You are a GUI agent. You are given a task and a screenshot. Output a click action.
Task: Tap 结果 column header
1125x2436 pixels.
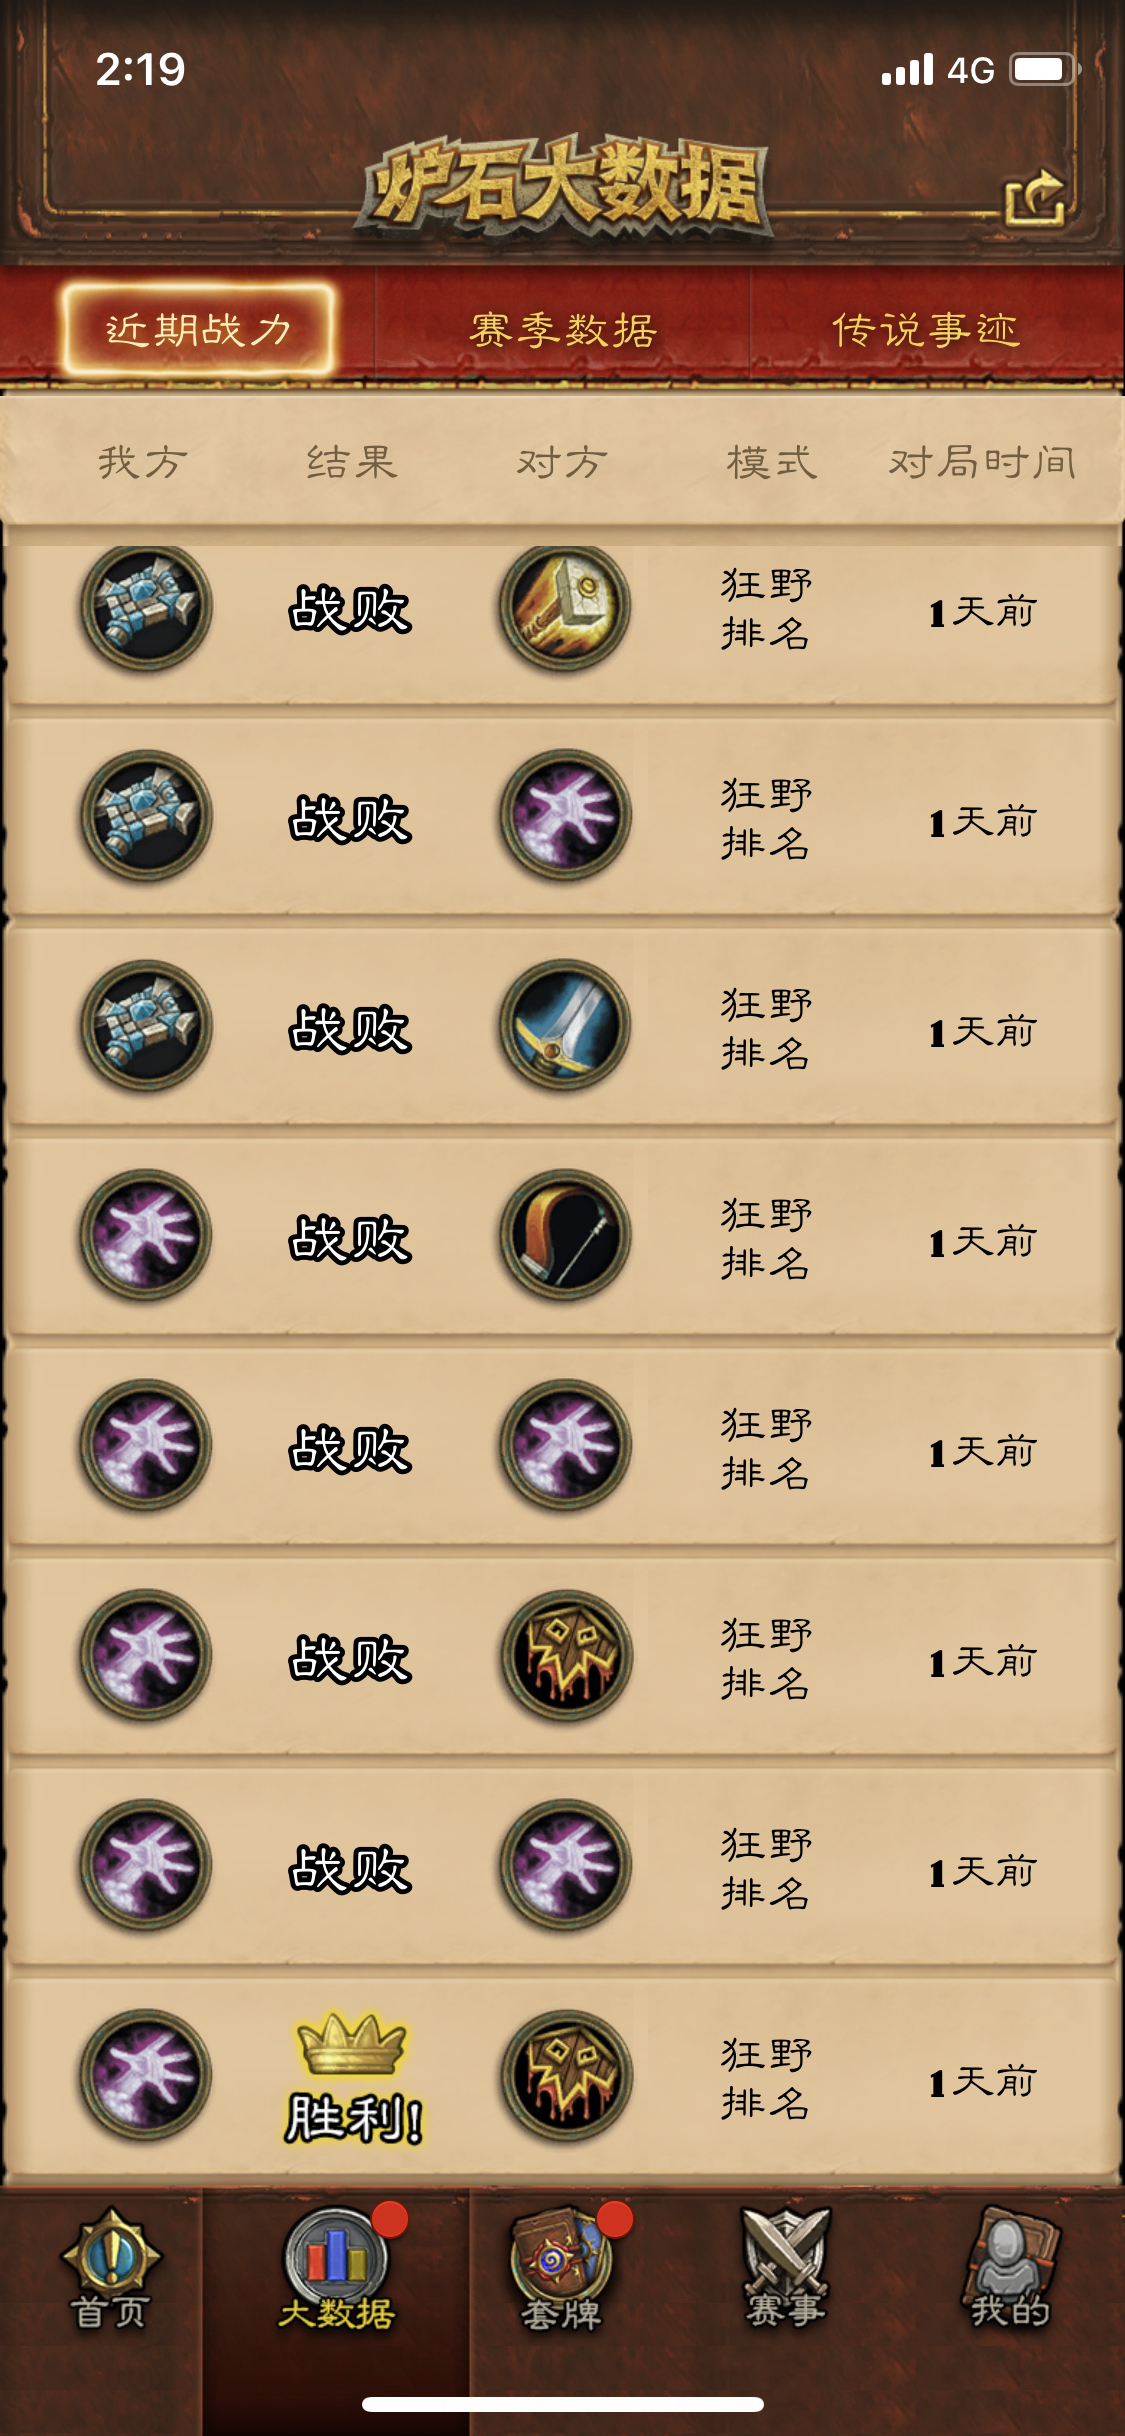tap(352, 463)
